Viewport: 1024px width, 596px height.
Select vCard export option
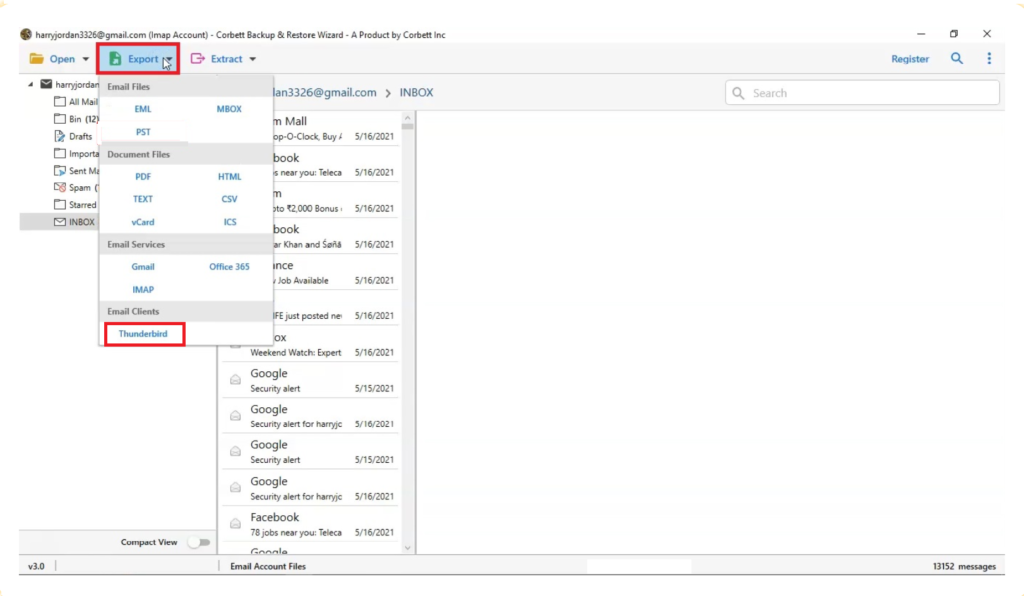tap(143, 222)
